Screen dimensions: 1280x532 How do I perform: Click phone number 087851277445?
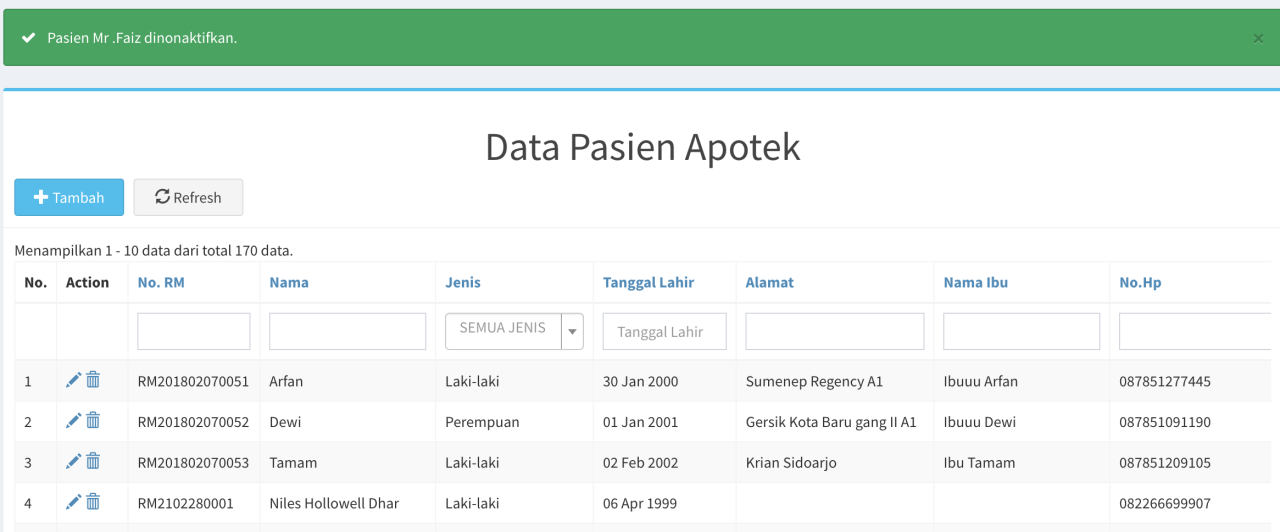[1165, 382]
